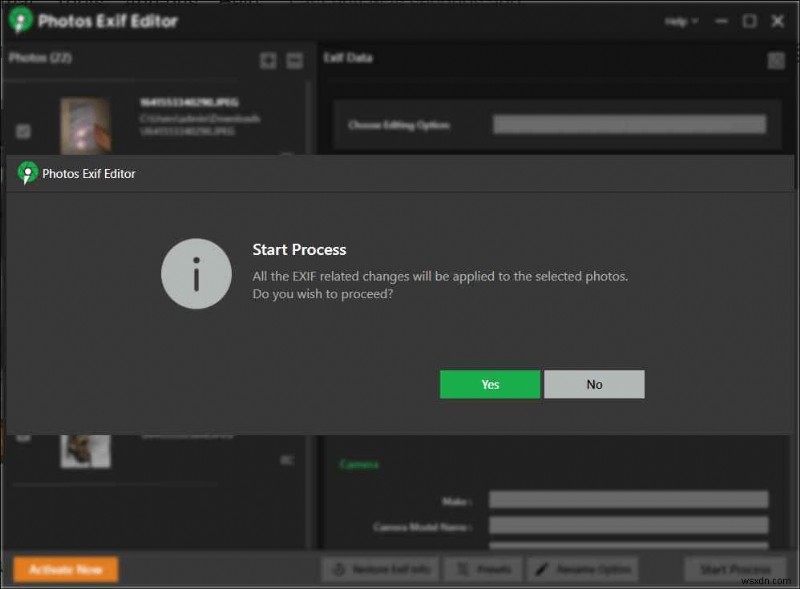Click the Rename Option button with pencil icon
Screen dimensions: 800x589
point(582,569)
